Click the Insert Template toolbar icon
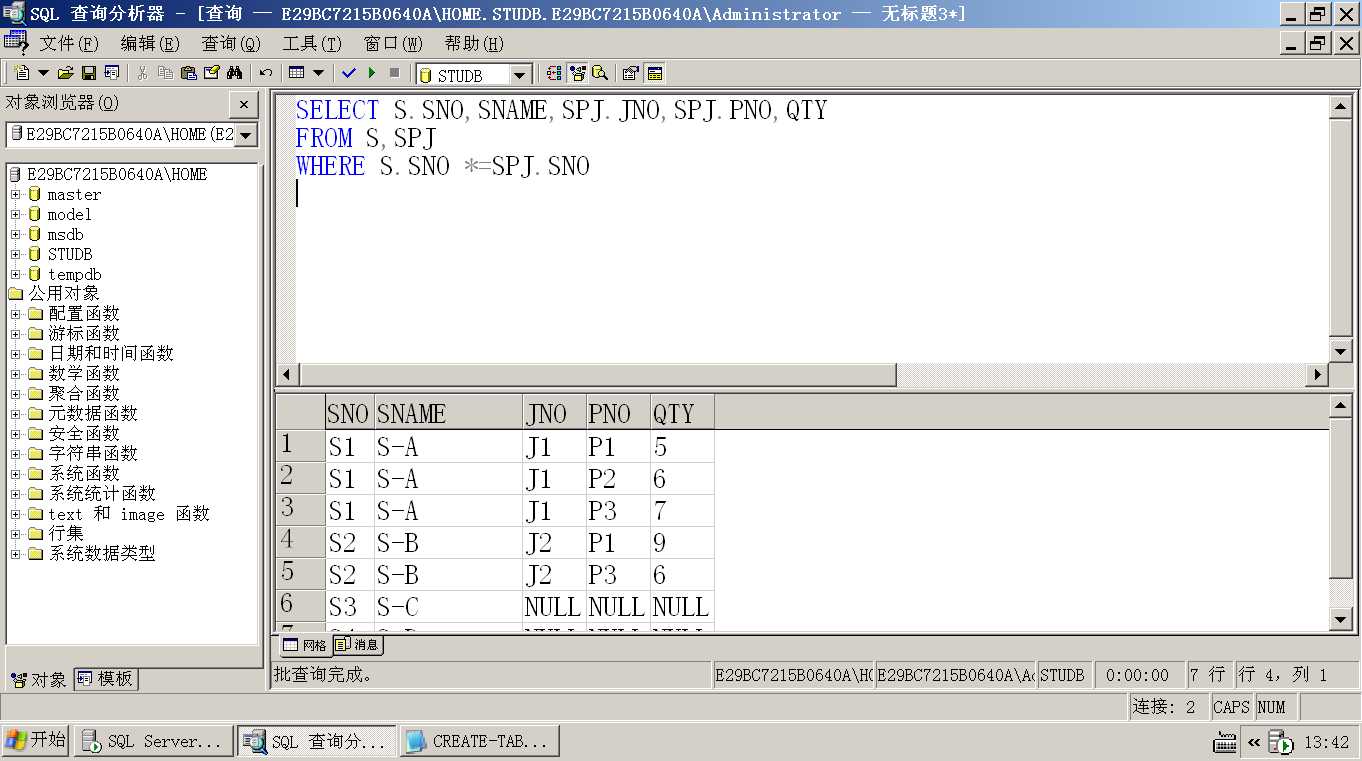Viewport: 1362px width, 761px height. (x=111, y=73)
